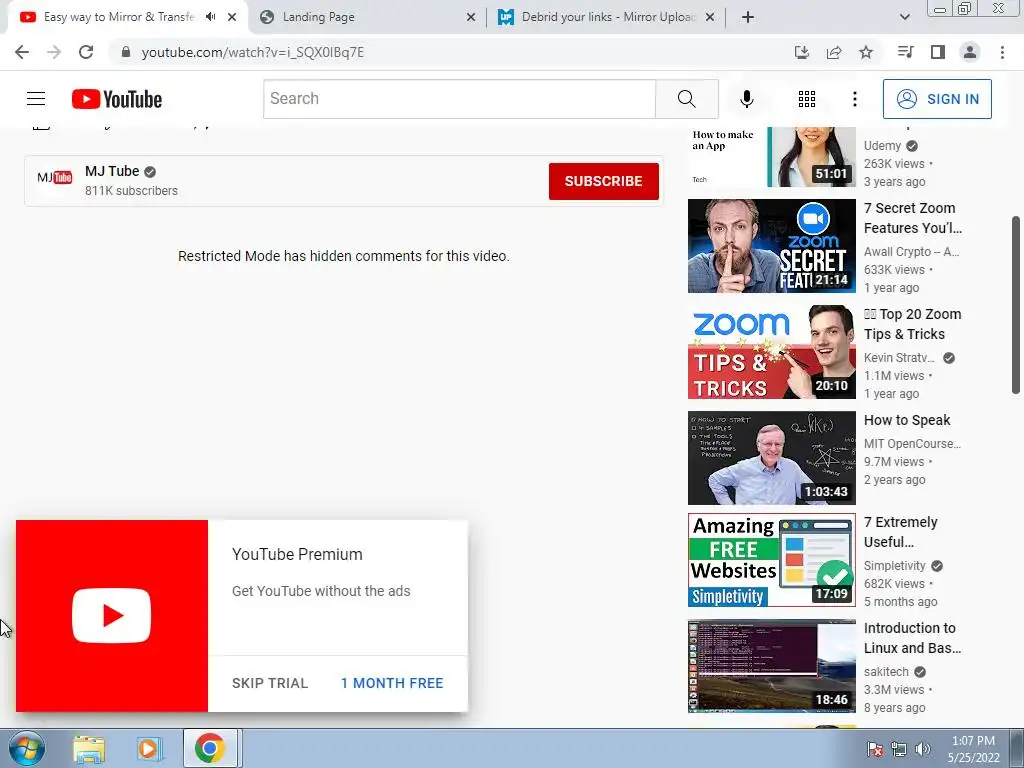Image resolution: width=1024 pixels, height=768 pixels.
Task: Close the Debrid your links tab
Action: (x=710, y=17)
